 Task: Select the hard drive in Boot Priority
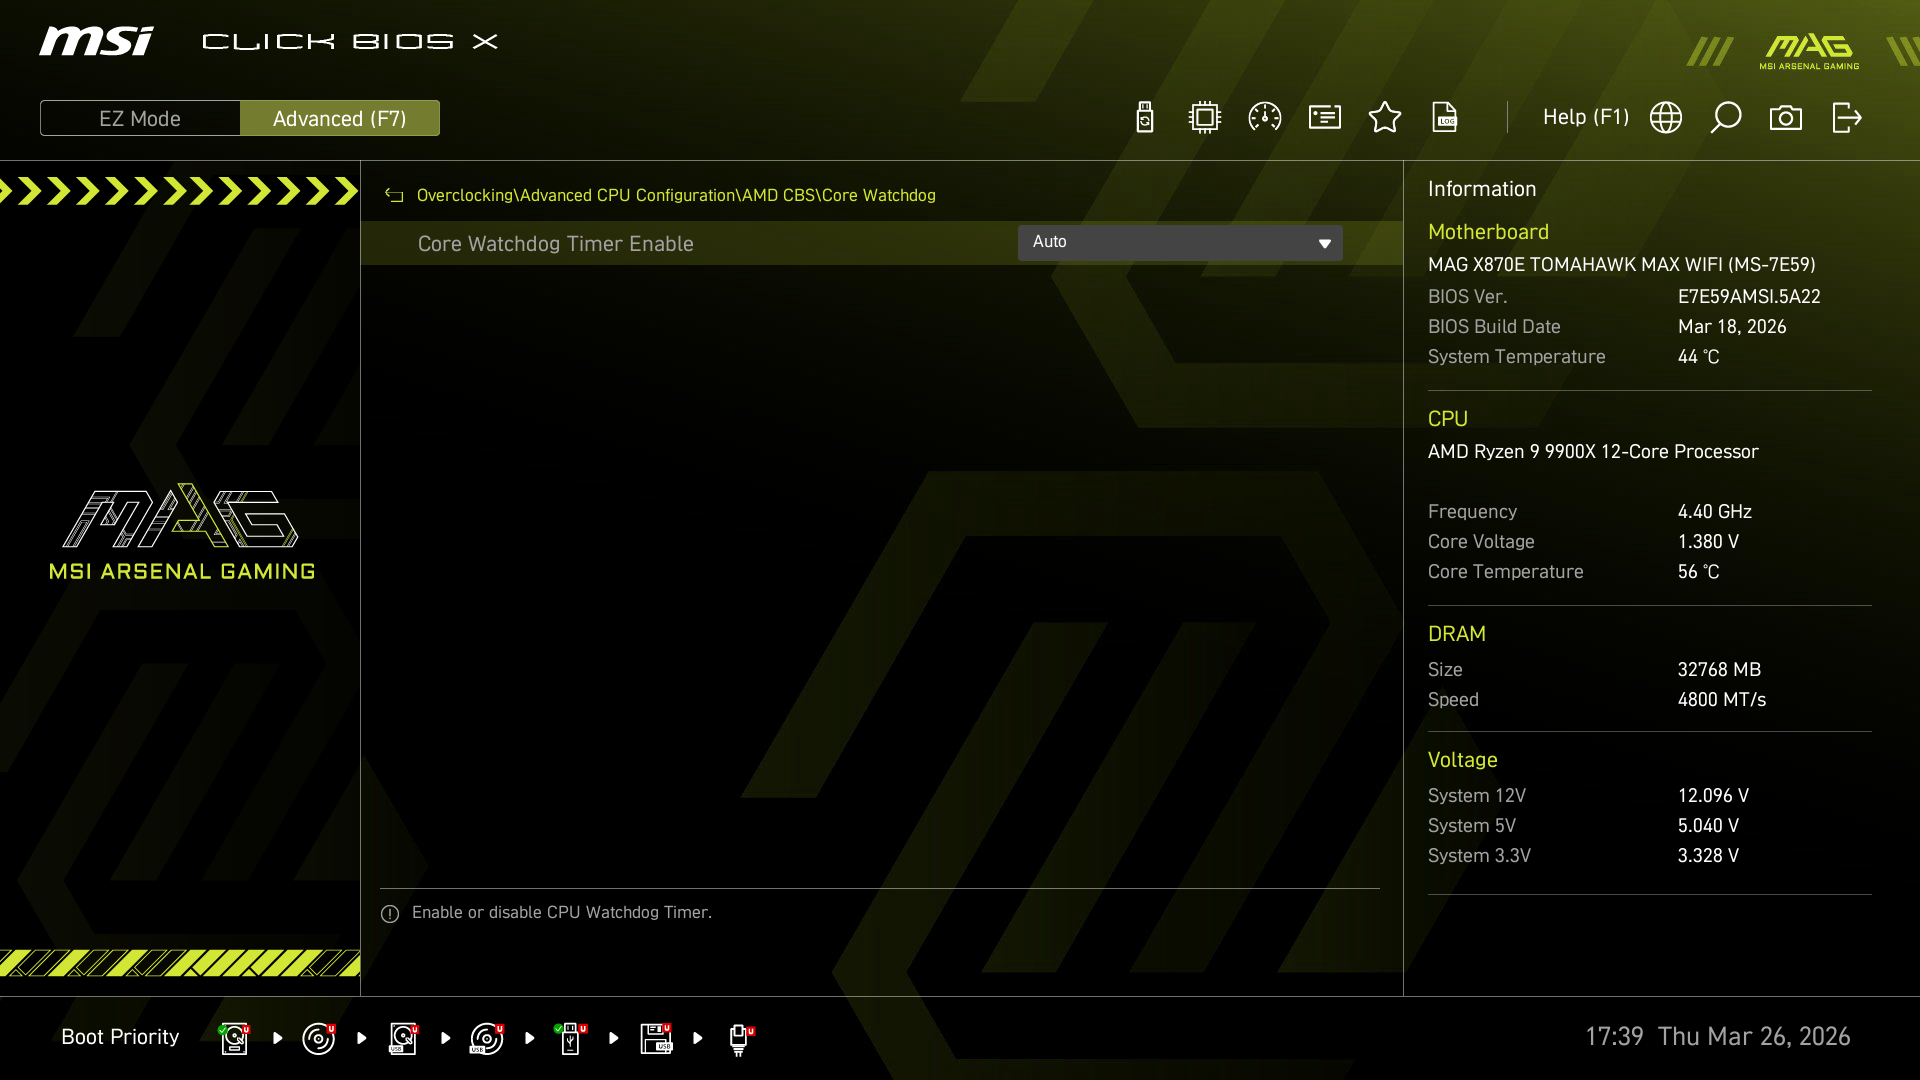pyautogui.click(x=234, y=1038)
